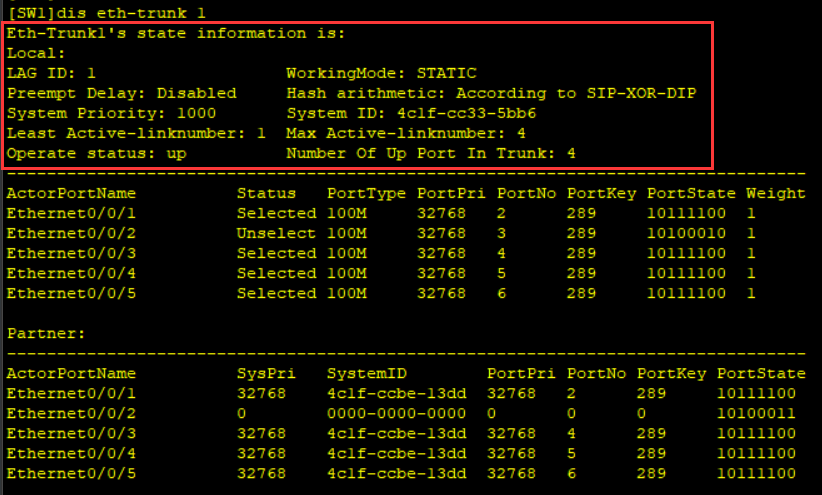Screen dimensions: 822x495
Task: Select 'Ethernet0/0/5' in the Local table
Action: [x=71, y=293]
